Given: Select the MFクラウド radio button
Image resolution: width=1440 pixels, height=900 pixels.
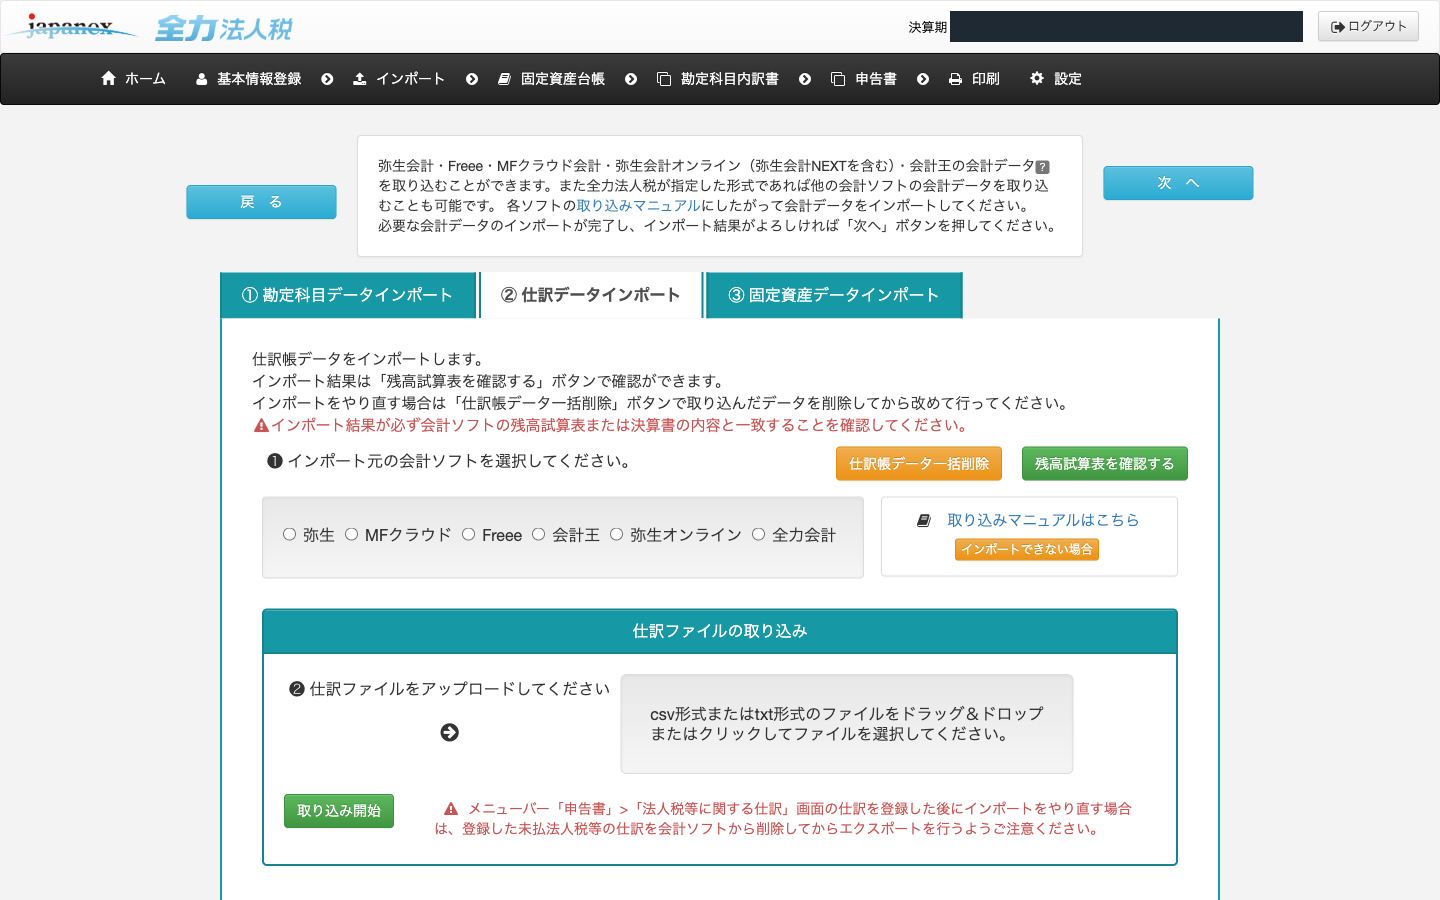Looking at the screenshot, I should [351, 534].
